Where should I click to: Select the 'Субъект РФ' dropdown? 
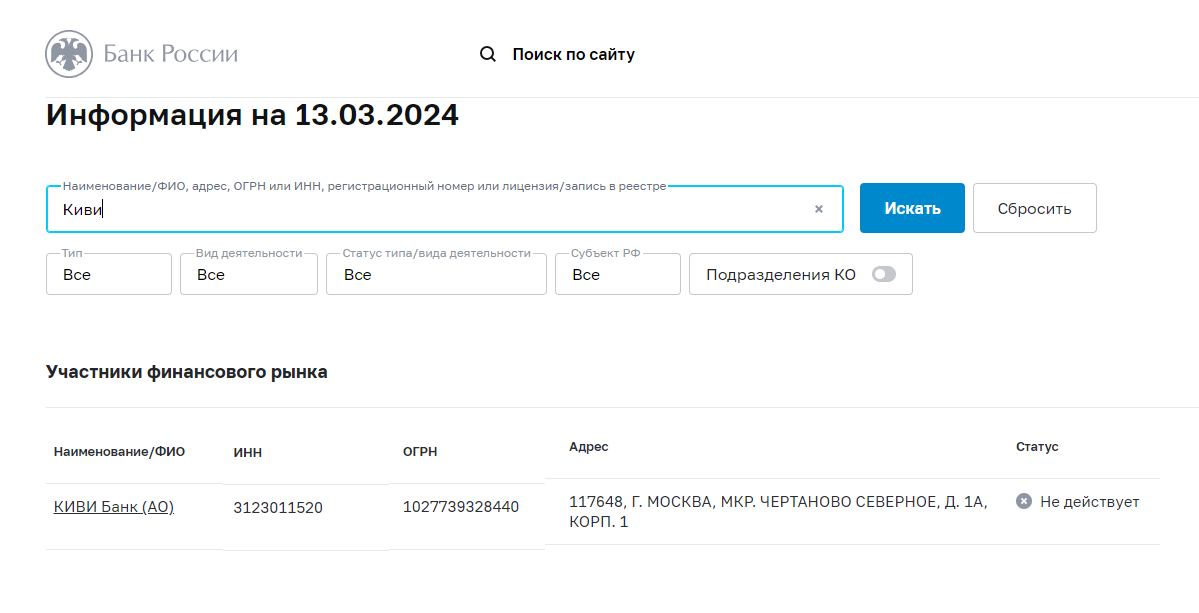tap(617, 274)
